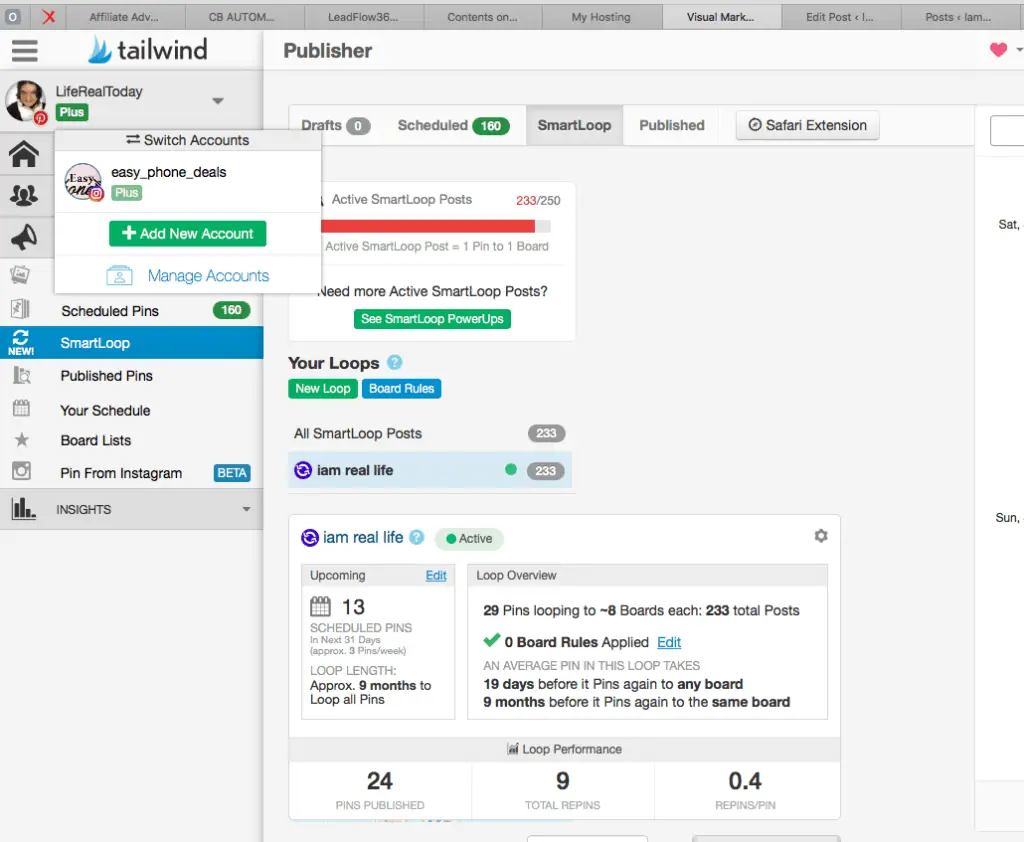The height and width of the screenshot is (842, 1024).
Task: Open the Manage Accounts link
Action: coord(208,276)
